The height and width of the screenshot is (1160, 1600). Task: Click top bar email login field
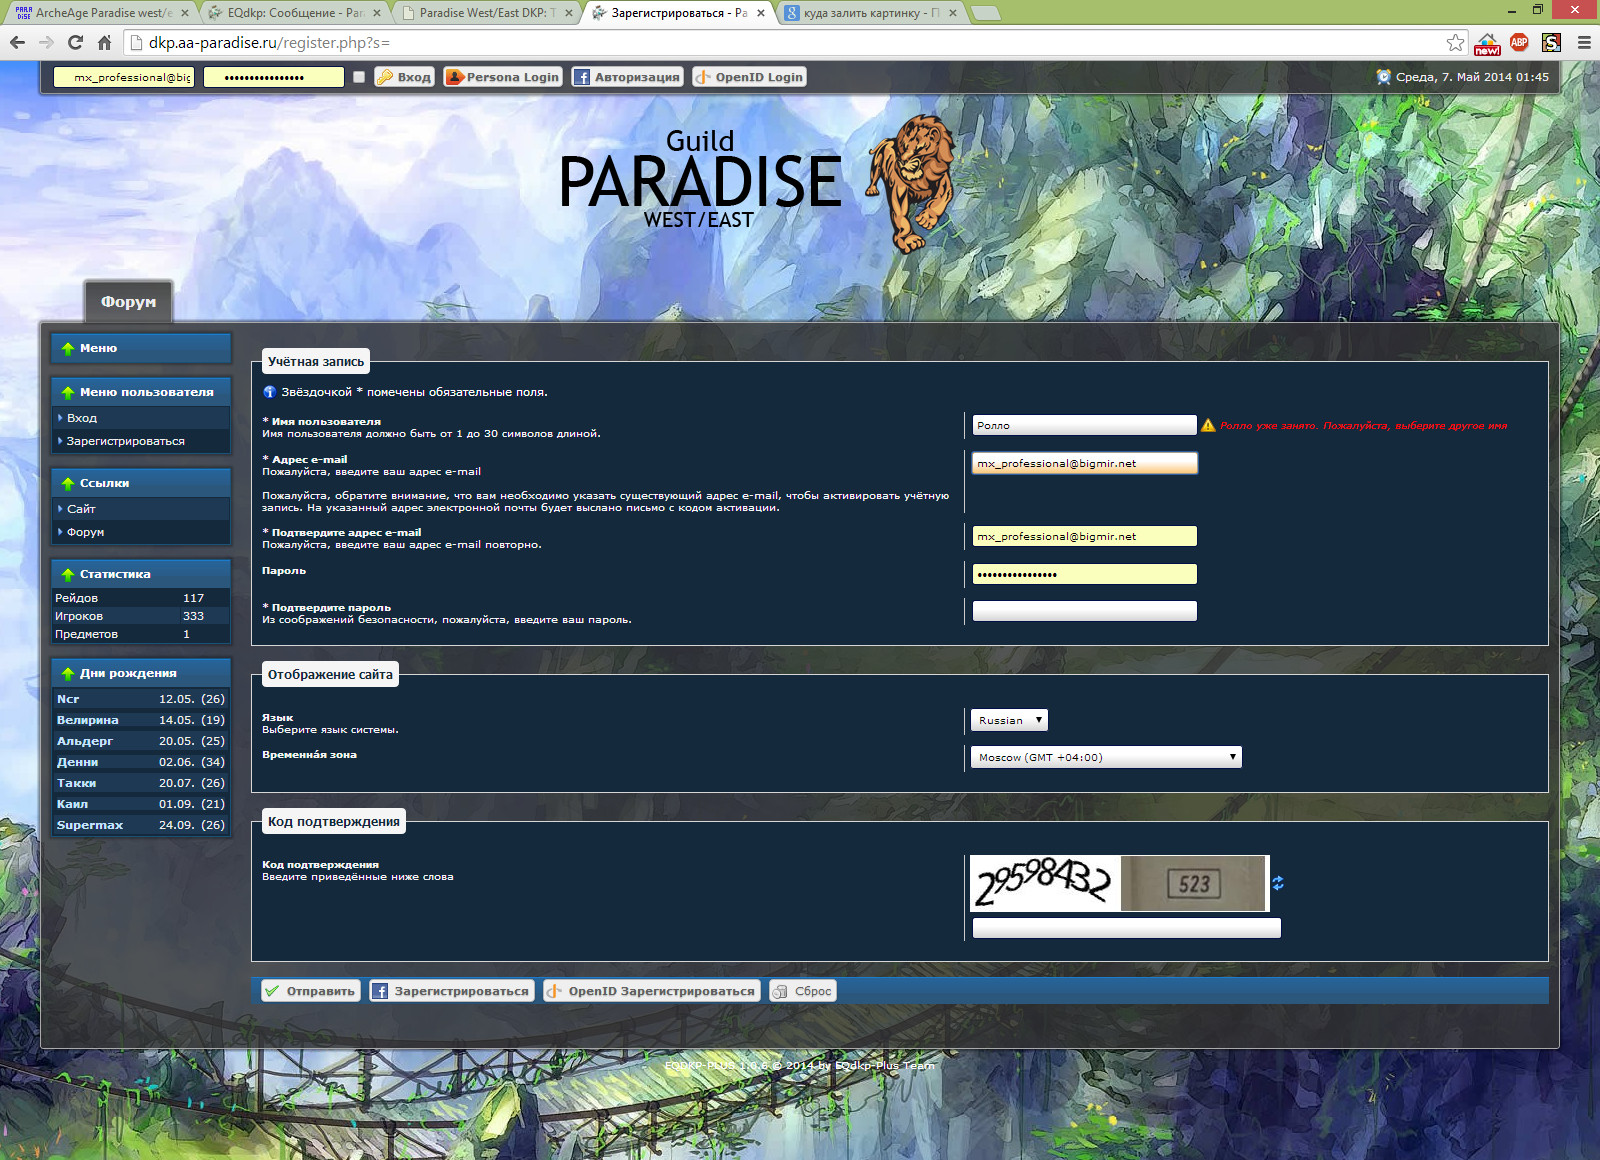(123, 77)
